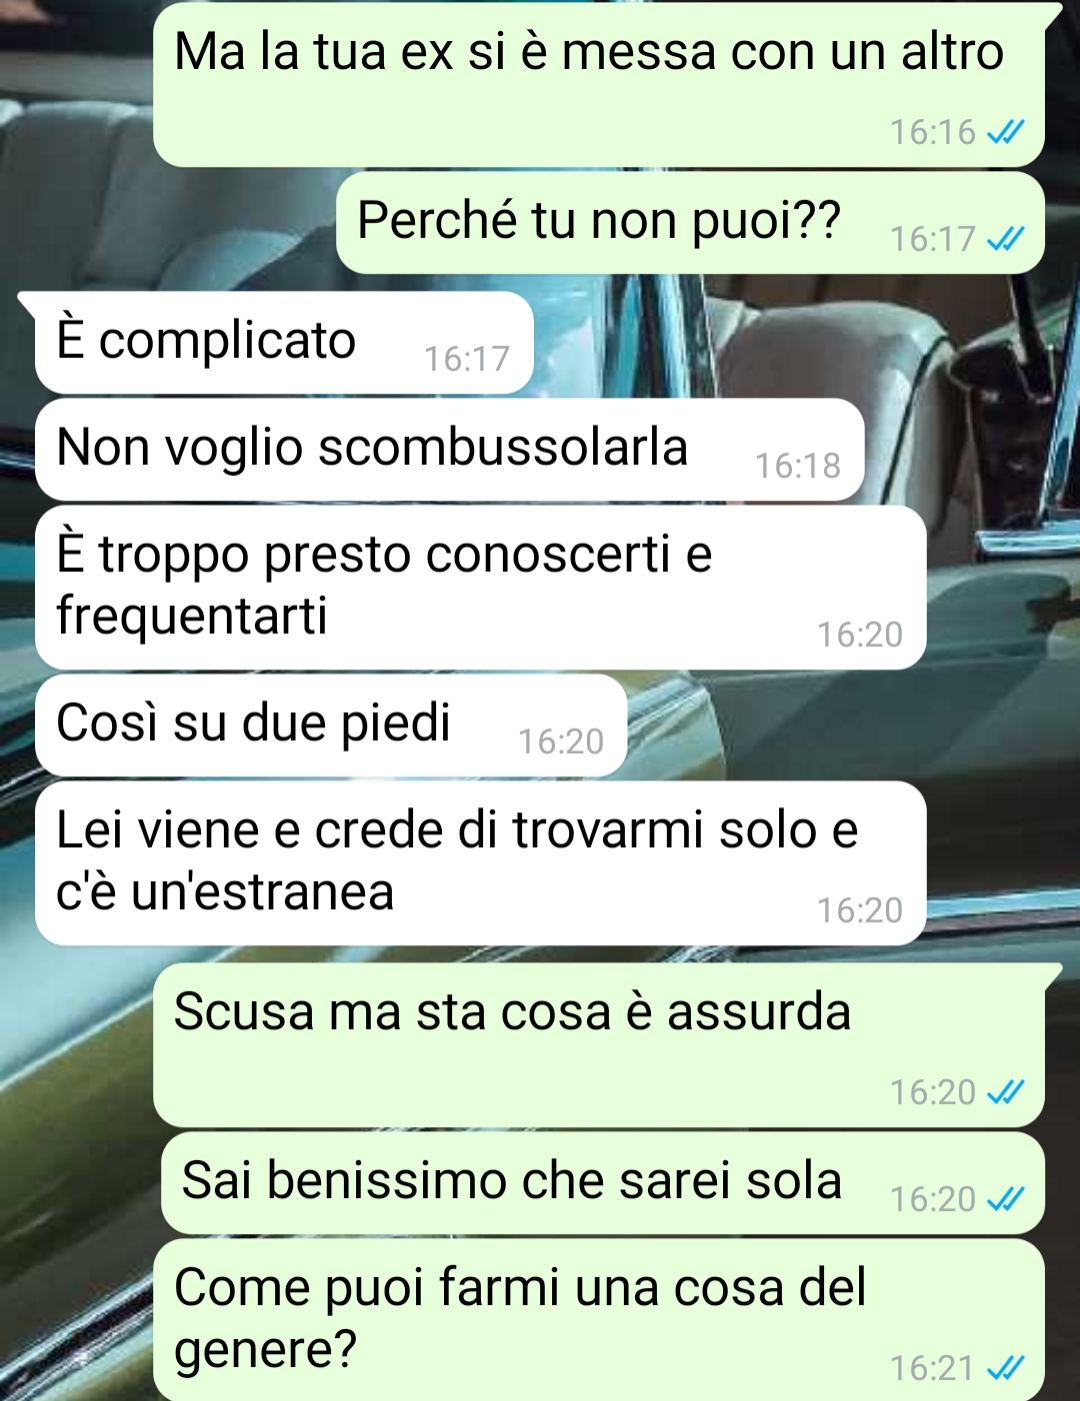Select the 'Perché tu non puoi??' sent message
The width and height of the screenshot is (1080, 1401).
pyautogui.click(x=690, y=223)
